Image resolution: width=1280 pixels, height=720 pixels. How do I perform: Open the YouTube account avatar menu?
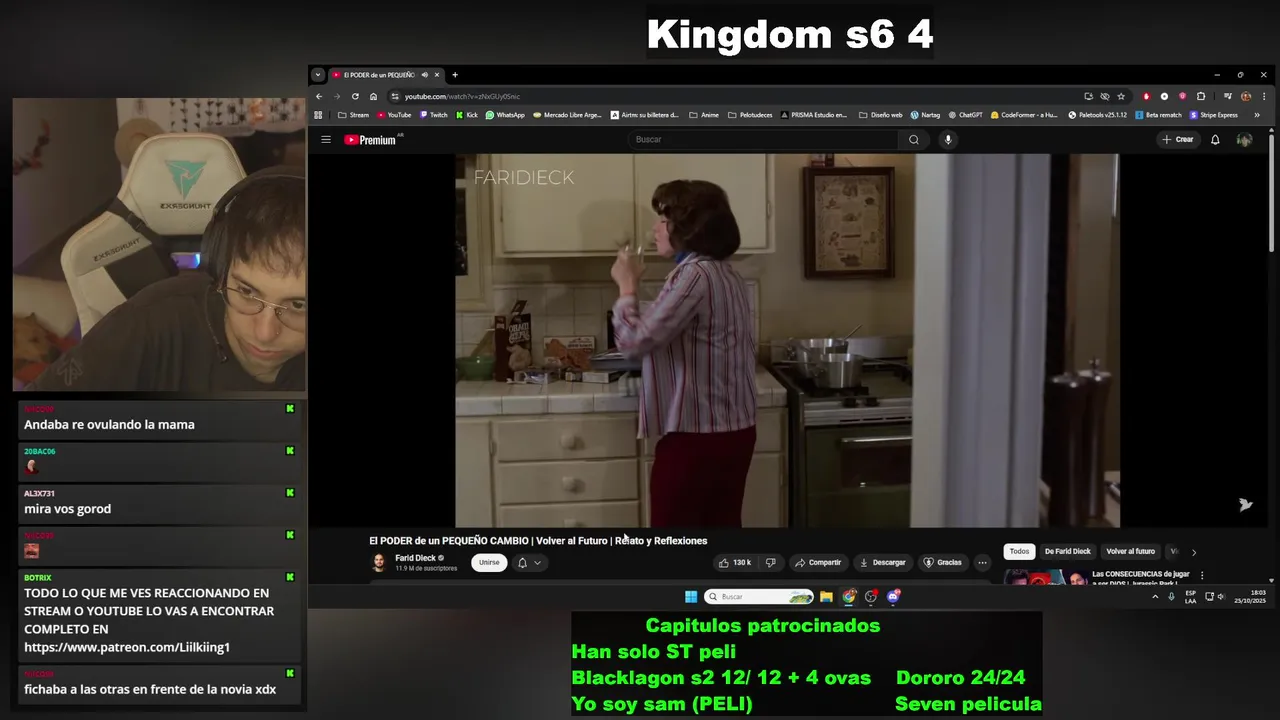[x=1244, y=140]
